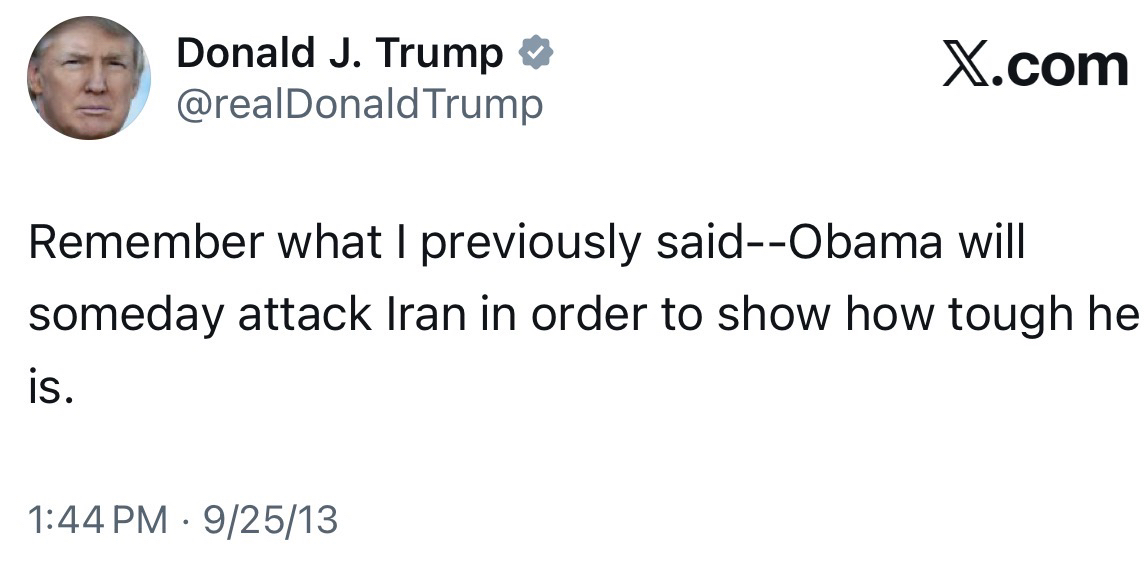Viewport: 1144px width, 569px height.
Task: Click the X logo in the watermark
Action: click(963, 66)
